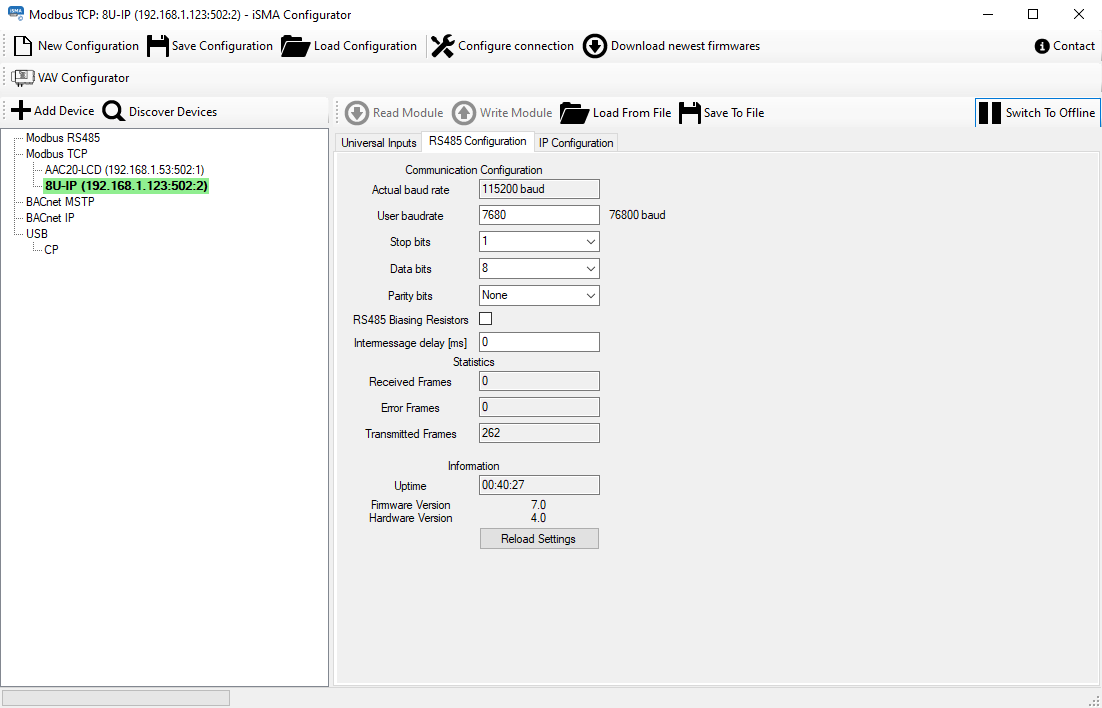This screenshot has height=708, width=1102.
Task: Click the progress bar at bottom left
Action: point(115,696)
